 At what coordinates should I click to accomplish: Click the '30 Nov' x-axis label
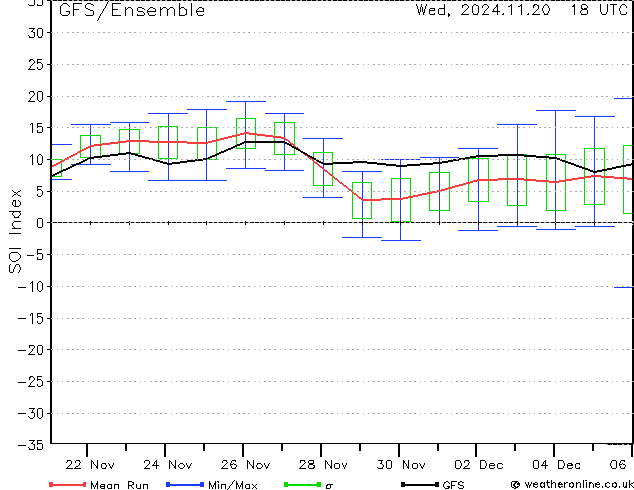click(401, 465)
